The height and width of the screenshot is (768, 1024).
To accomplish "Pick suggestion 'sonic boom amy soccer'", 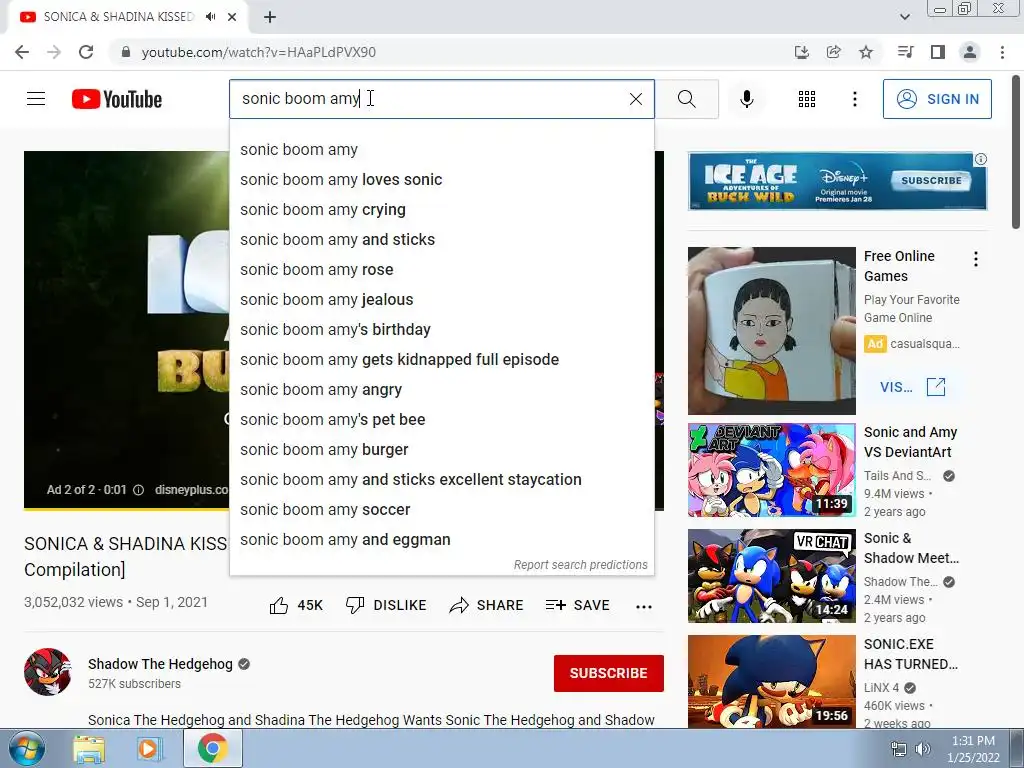I will (441, 510).
